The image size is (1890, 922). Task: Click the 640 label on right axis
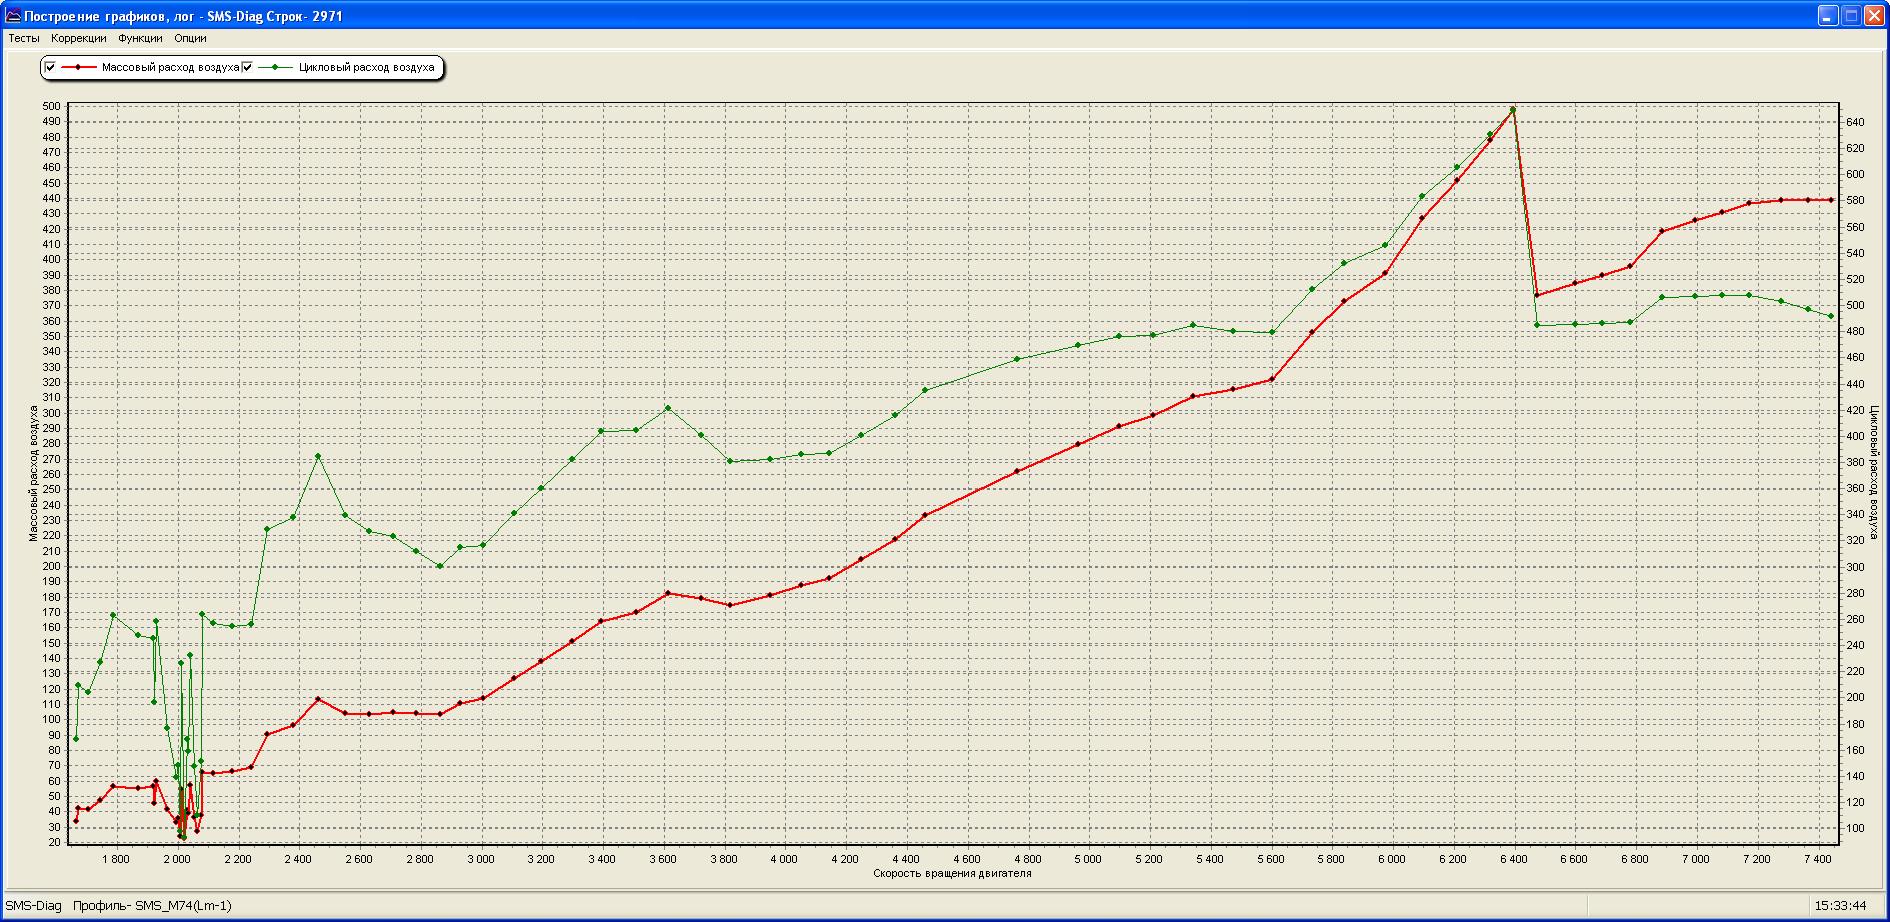click(1856, 122)
